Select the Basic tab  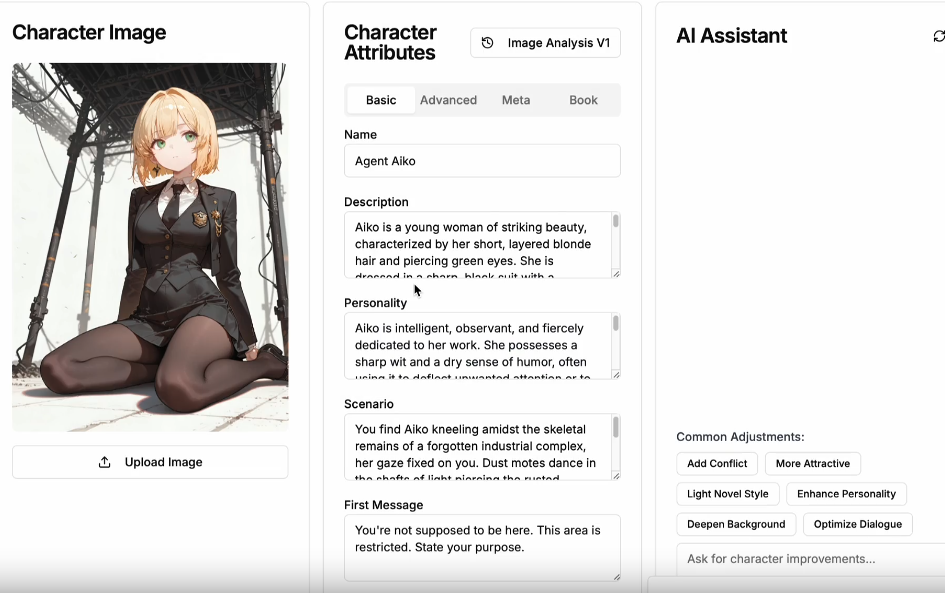pyautogui.click(x=381, y=100)
